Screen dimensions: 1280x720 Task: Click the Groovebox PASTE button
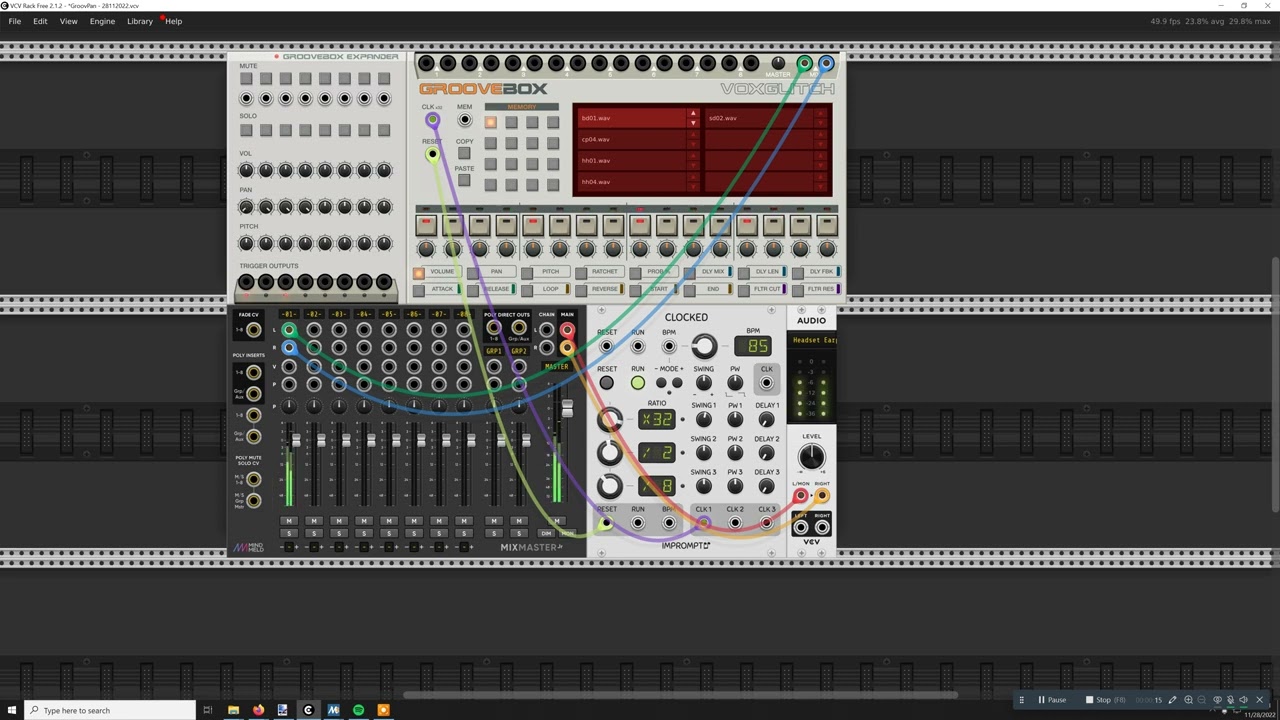[x=464, y=180]
